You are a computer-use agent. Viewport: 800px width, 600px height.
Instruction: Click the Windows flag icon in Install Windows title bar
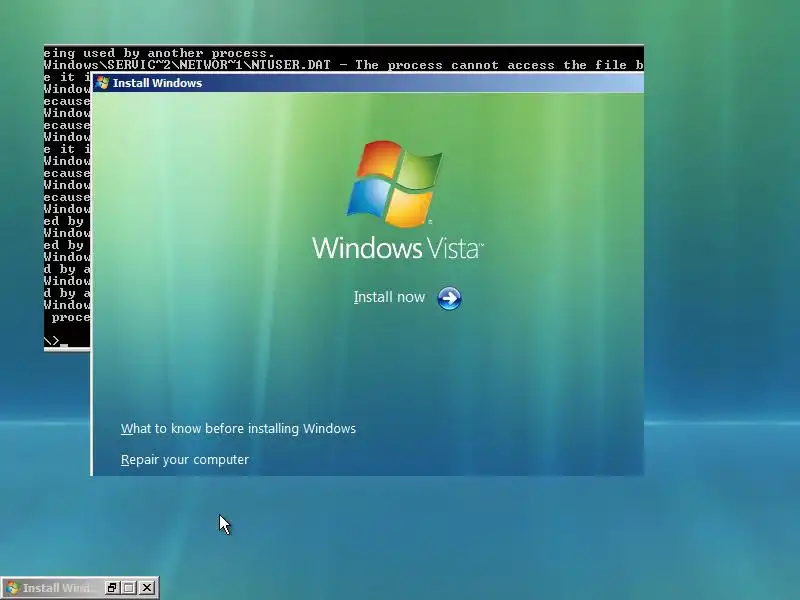tap(103, 83)
